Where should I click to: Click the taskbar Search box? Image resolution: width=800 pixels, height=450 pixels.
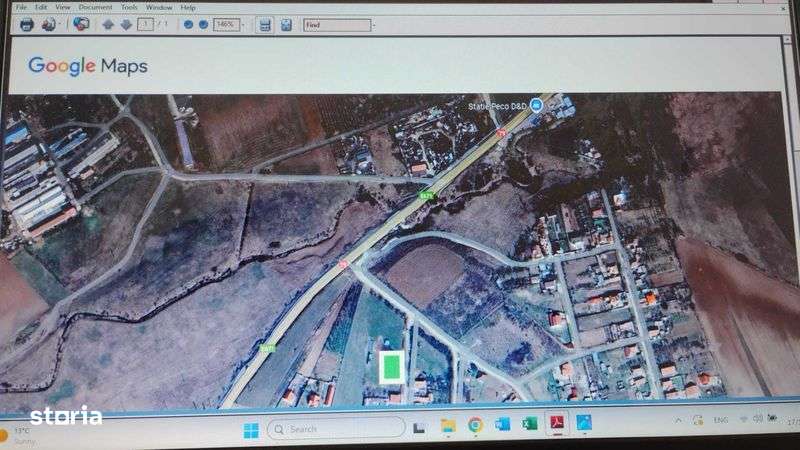(336, 429)
